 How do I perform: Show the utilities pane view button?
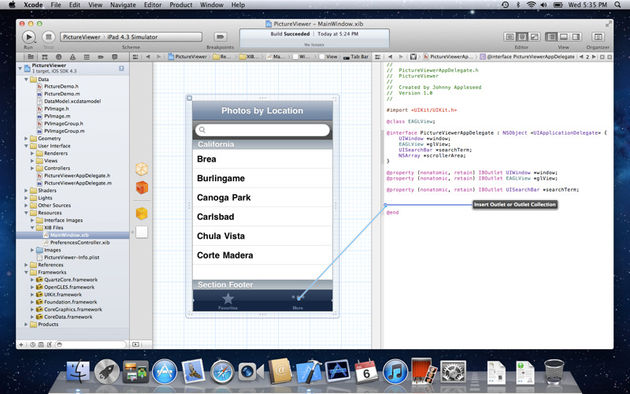(x=576, y=37)
